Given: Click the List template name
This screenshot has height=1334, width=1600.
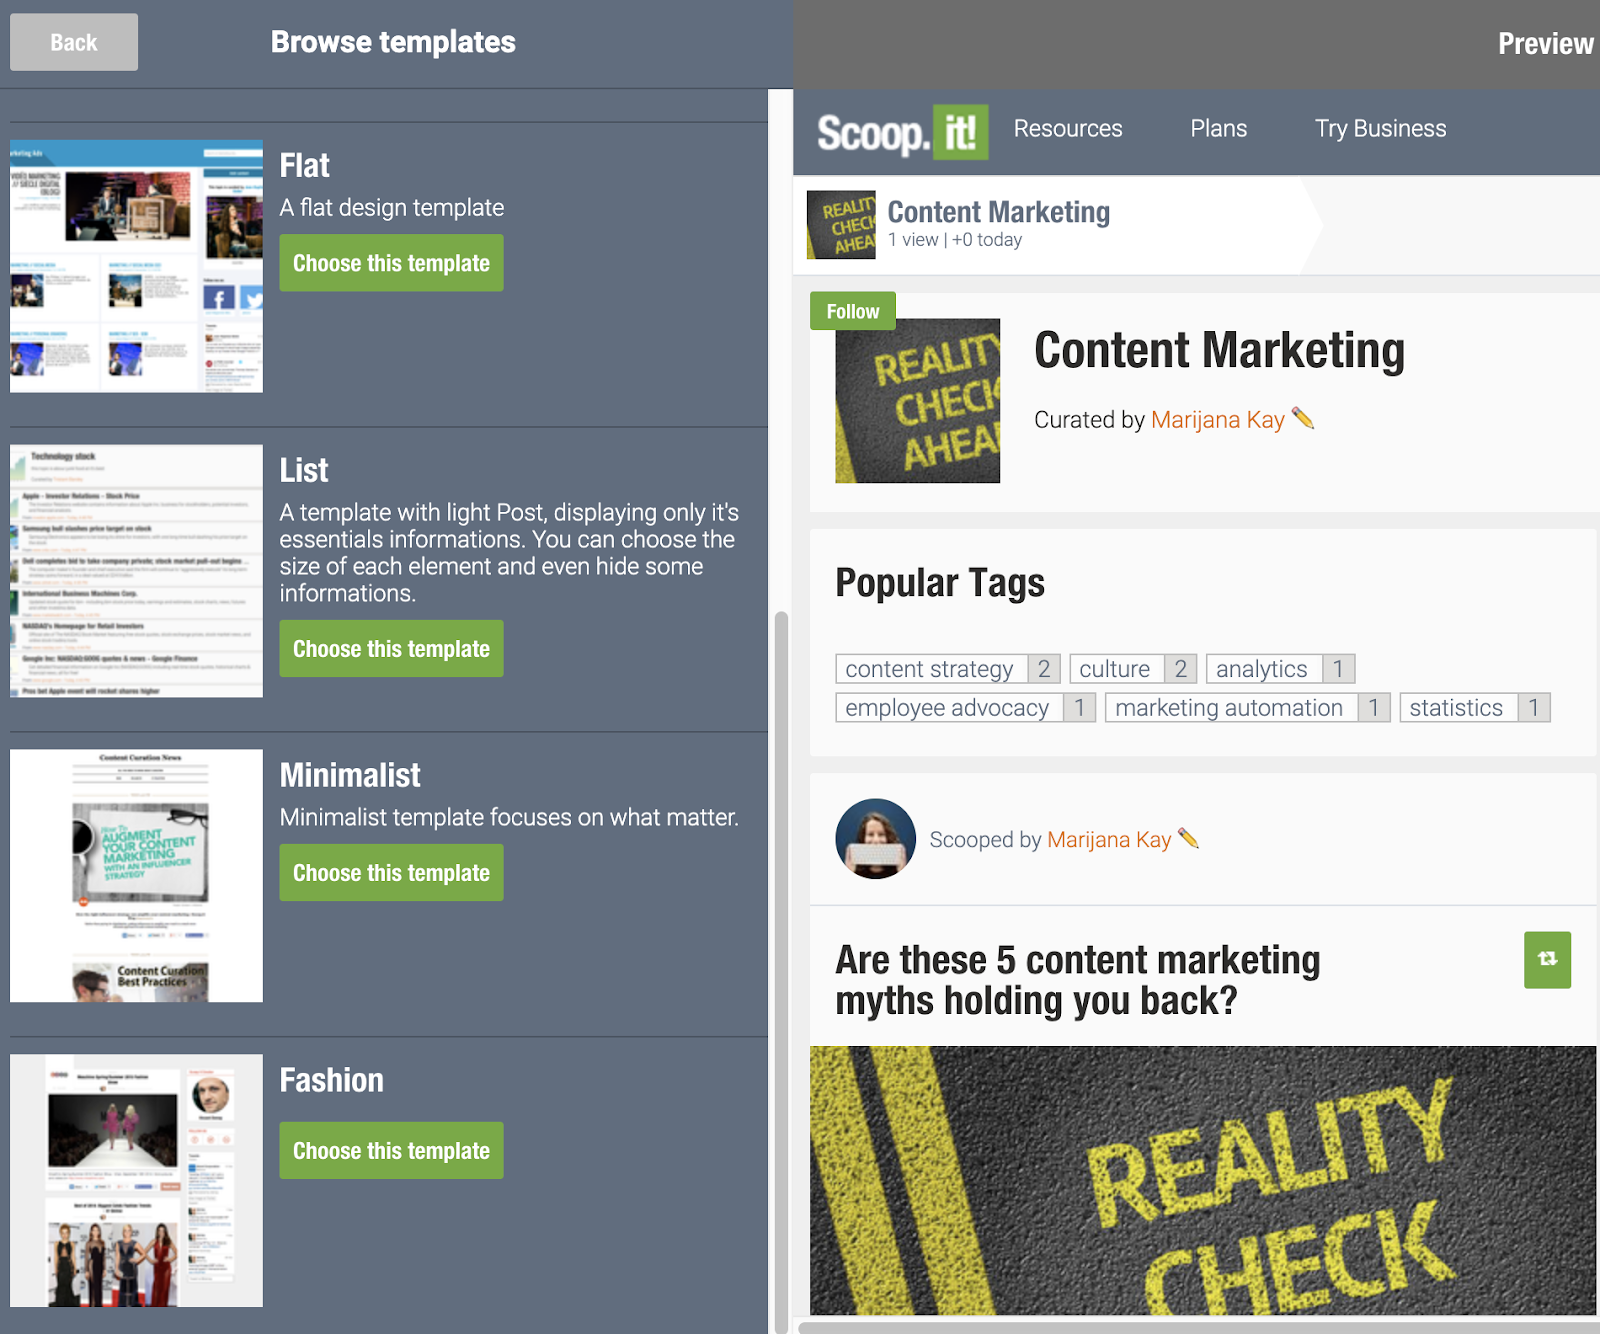Looking at the screenshot, I should [304, 471].
